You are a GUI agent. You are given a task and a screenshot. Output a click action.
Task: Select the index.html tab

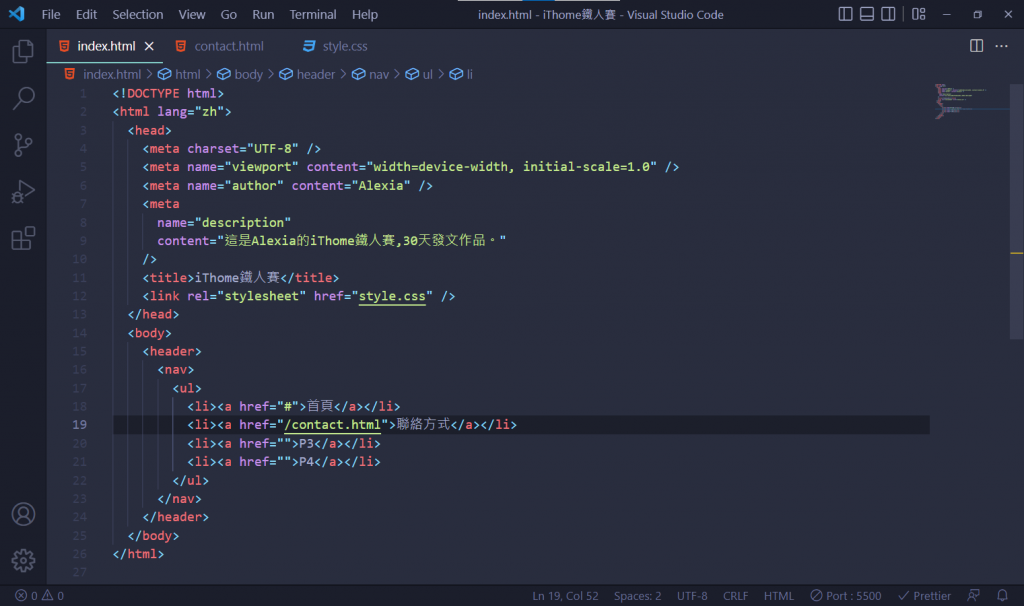(x=106, y=46)
